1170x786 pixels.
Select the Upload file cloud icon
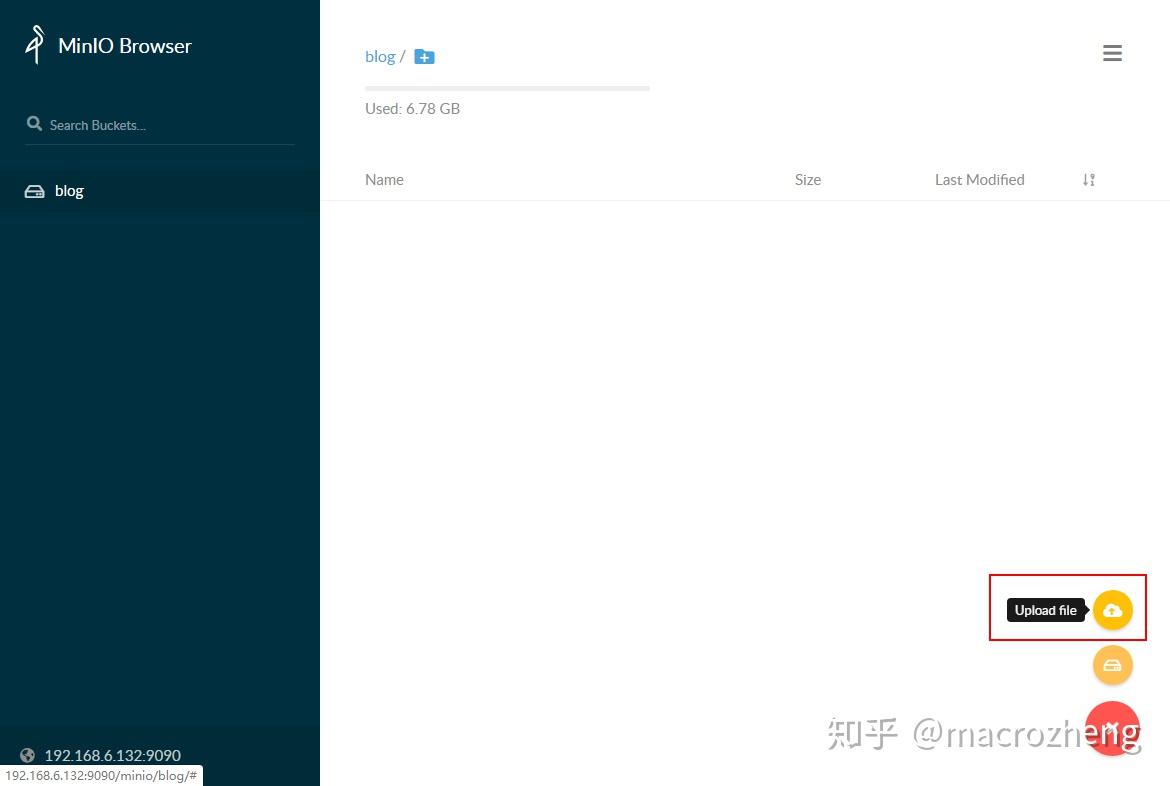click(1112, 609)
